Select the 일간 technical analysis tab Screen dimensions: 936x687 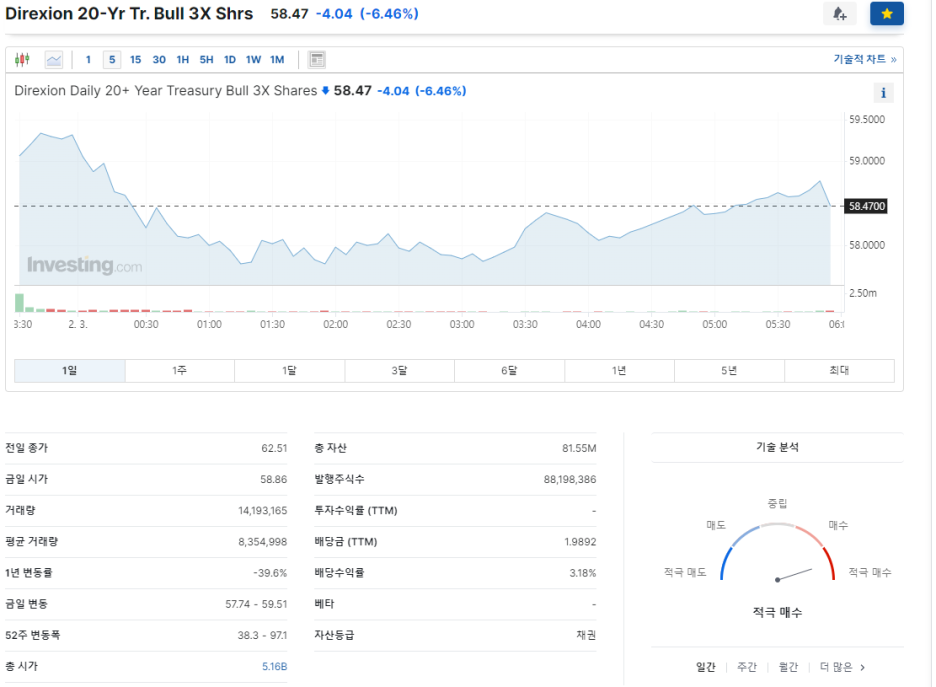(706, 667)
